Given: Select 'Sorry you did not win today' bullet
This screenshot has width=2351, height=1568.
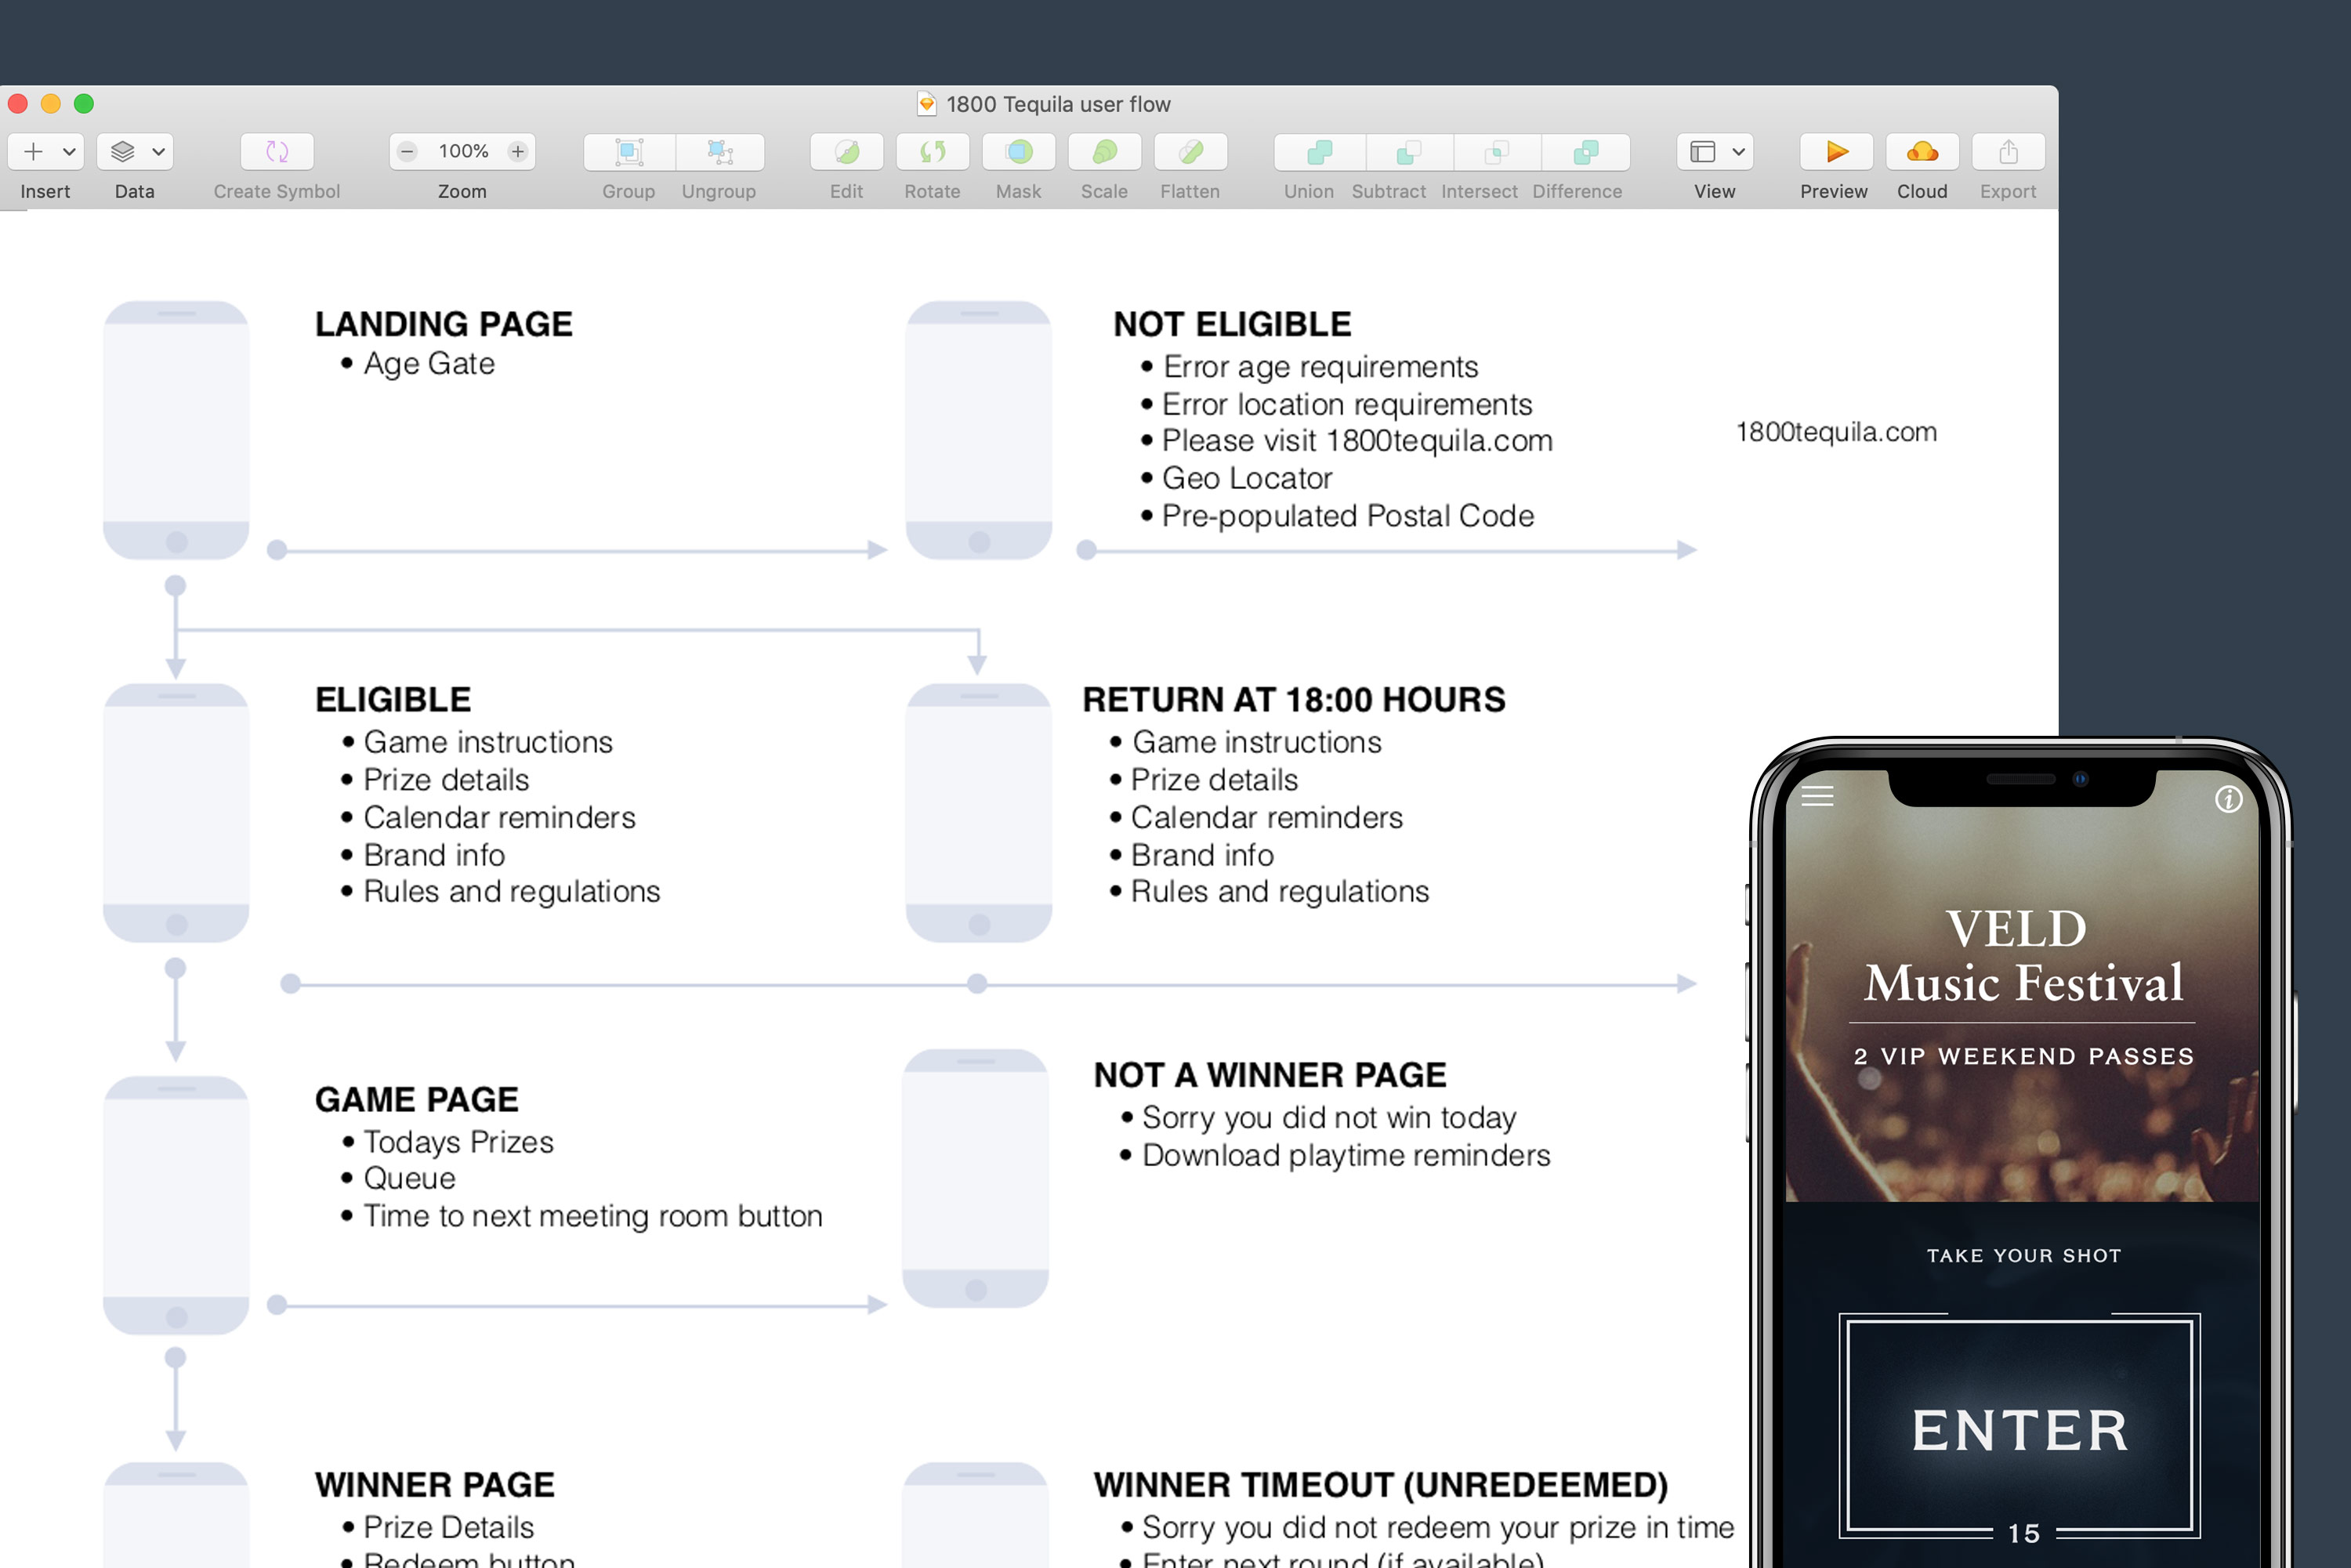Looking at the screenshot, I should tap(1329, 1117).
